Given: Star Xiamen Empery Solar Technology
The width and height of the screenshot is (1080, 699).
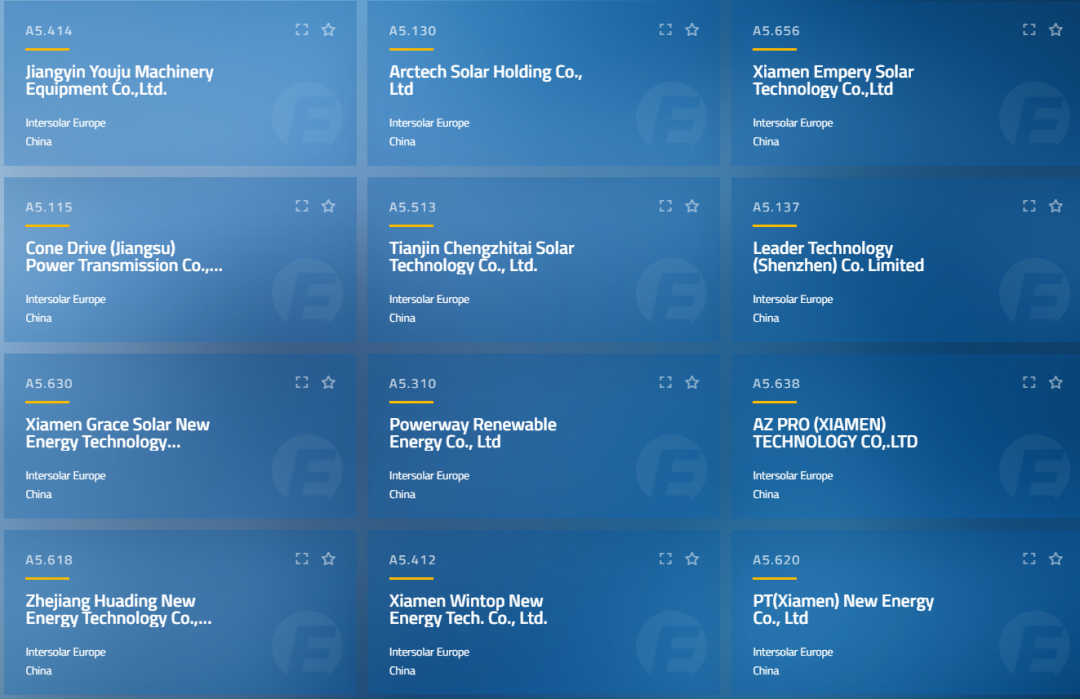Looking at the screenshot, I should click(1056, 30).
